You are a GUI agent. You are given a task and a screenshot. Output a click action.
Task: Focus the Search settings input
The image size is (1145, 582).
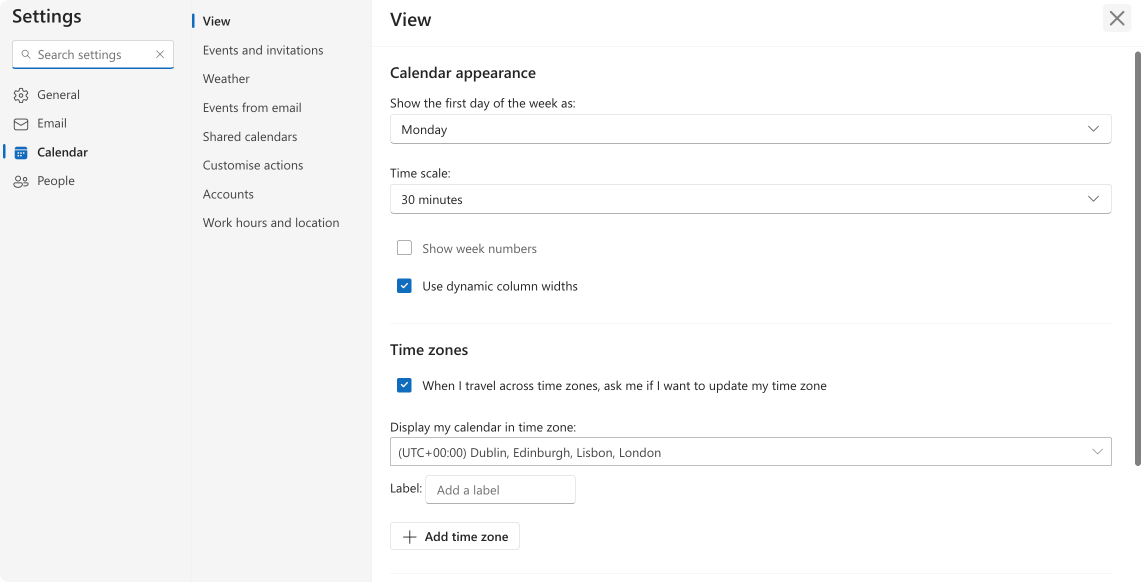(x=93, y=55)
